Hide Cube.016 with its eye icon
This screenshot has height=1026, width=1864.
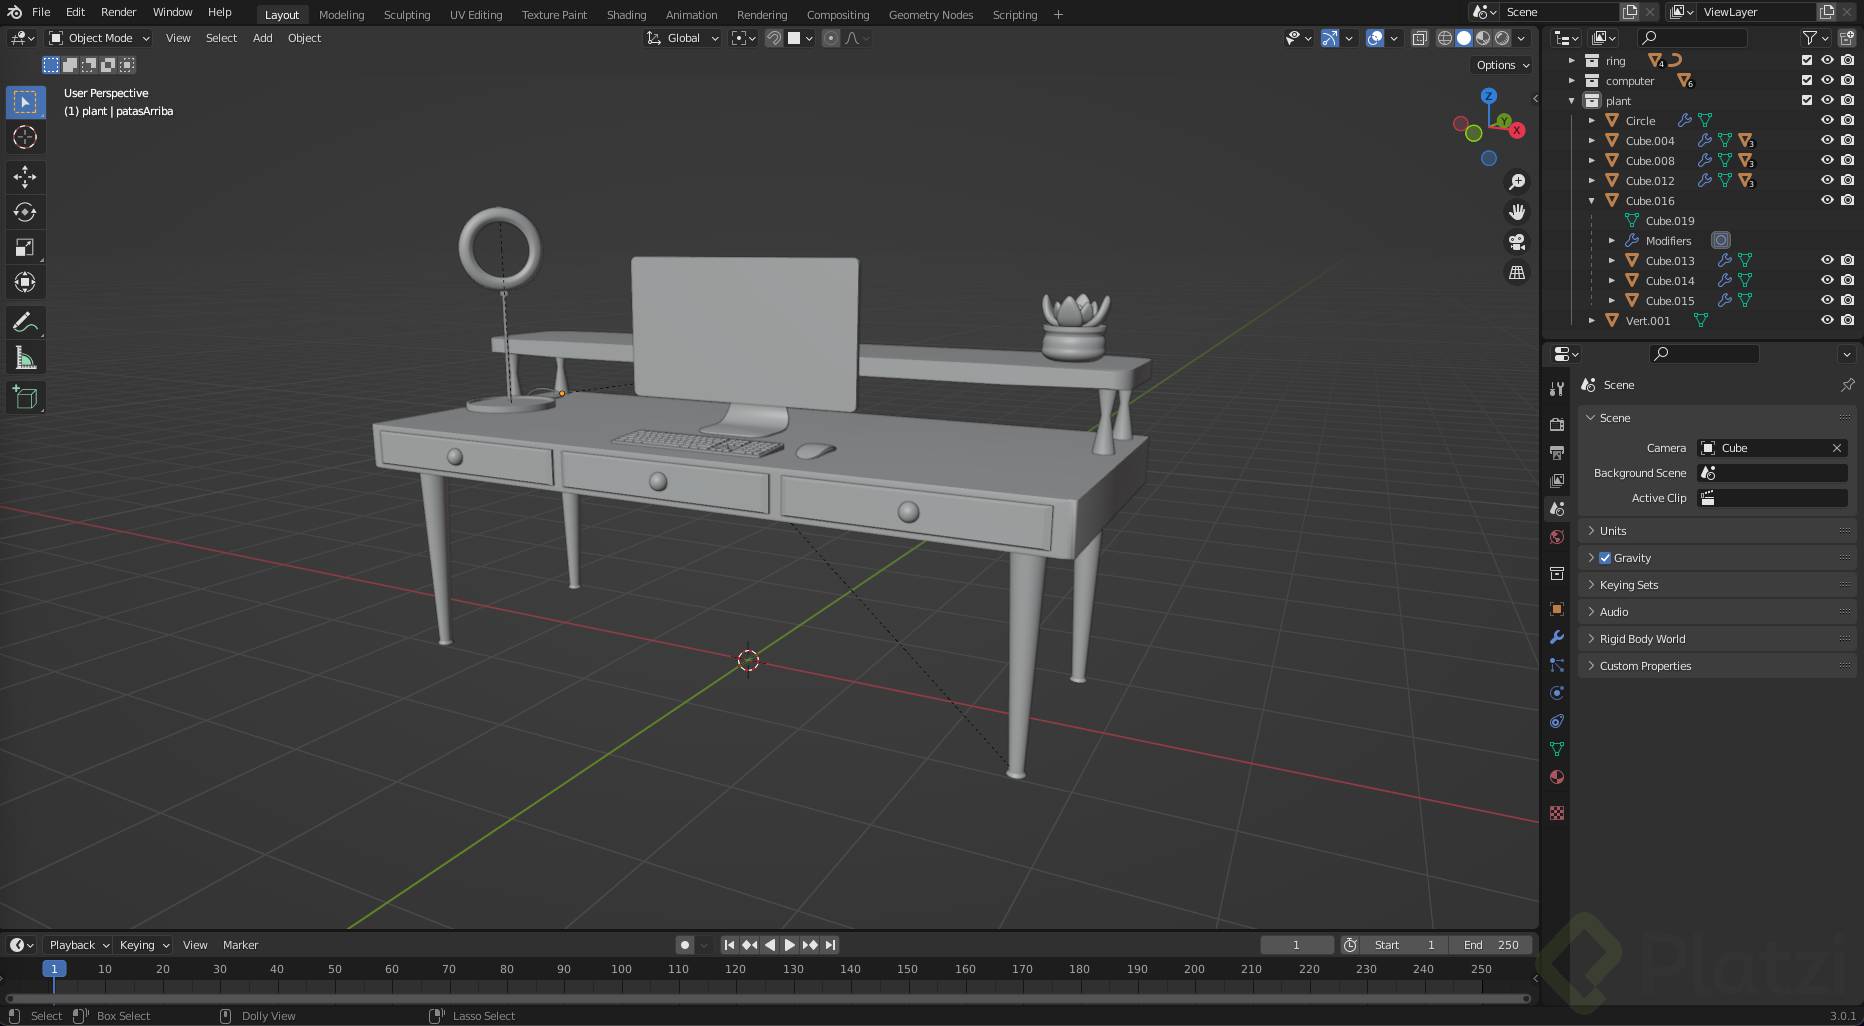point(1827,200)
